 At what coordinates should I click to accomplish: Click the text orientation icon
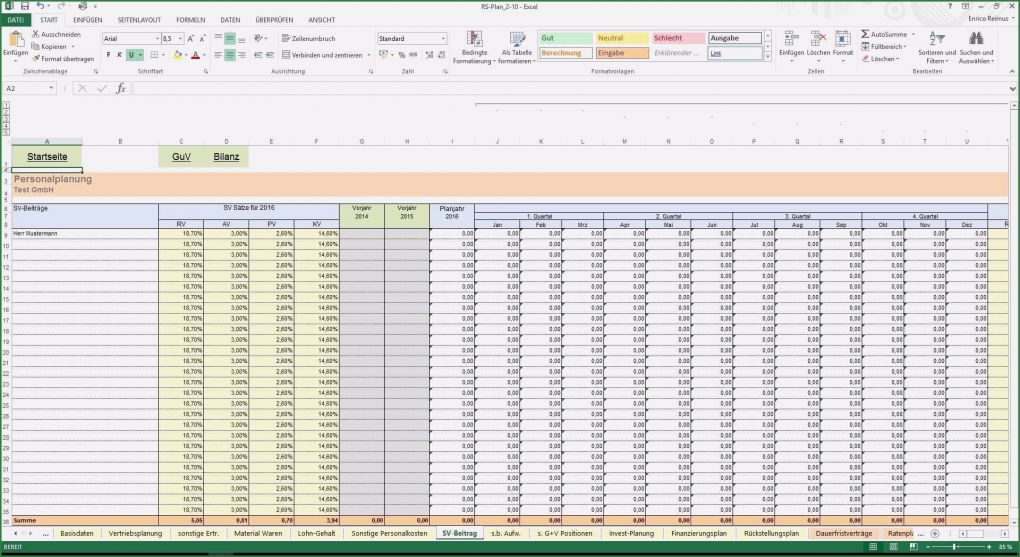(x=259, y=38)
